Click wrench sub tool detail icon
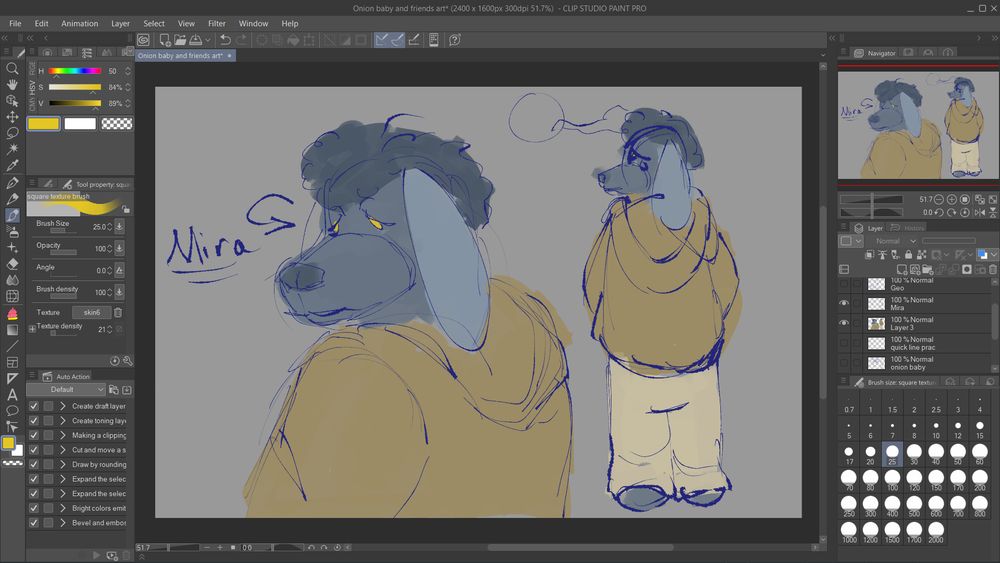1000x563 pixels. tap(128, 361)
